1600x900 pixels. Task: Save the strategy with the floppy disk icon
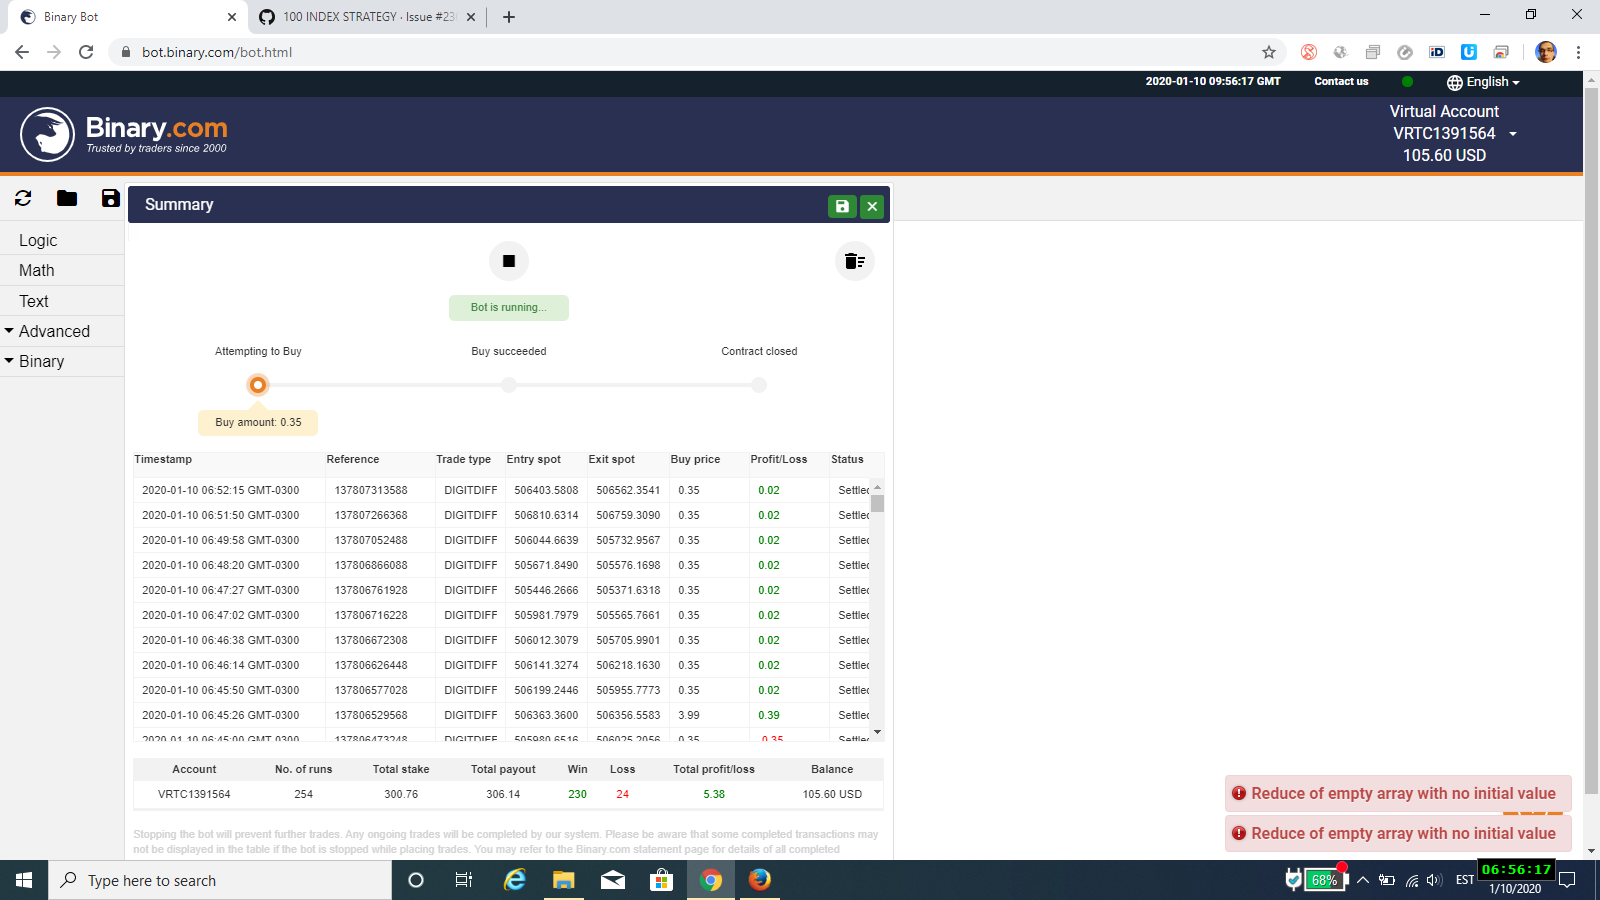point(109,198)
